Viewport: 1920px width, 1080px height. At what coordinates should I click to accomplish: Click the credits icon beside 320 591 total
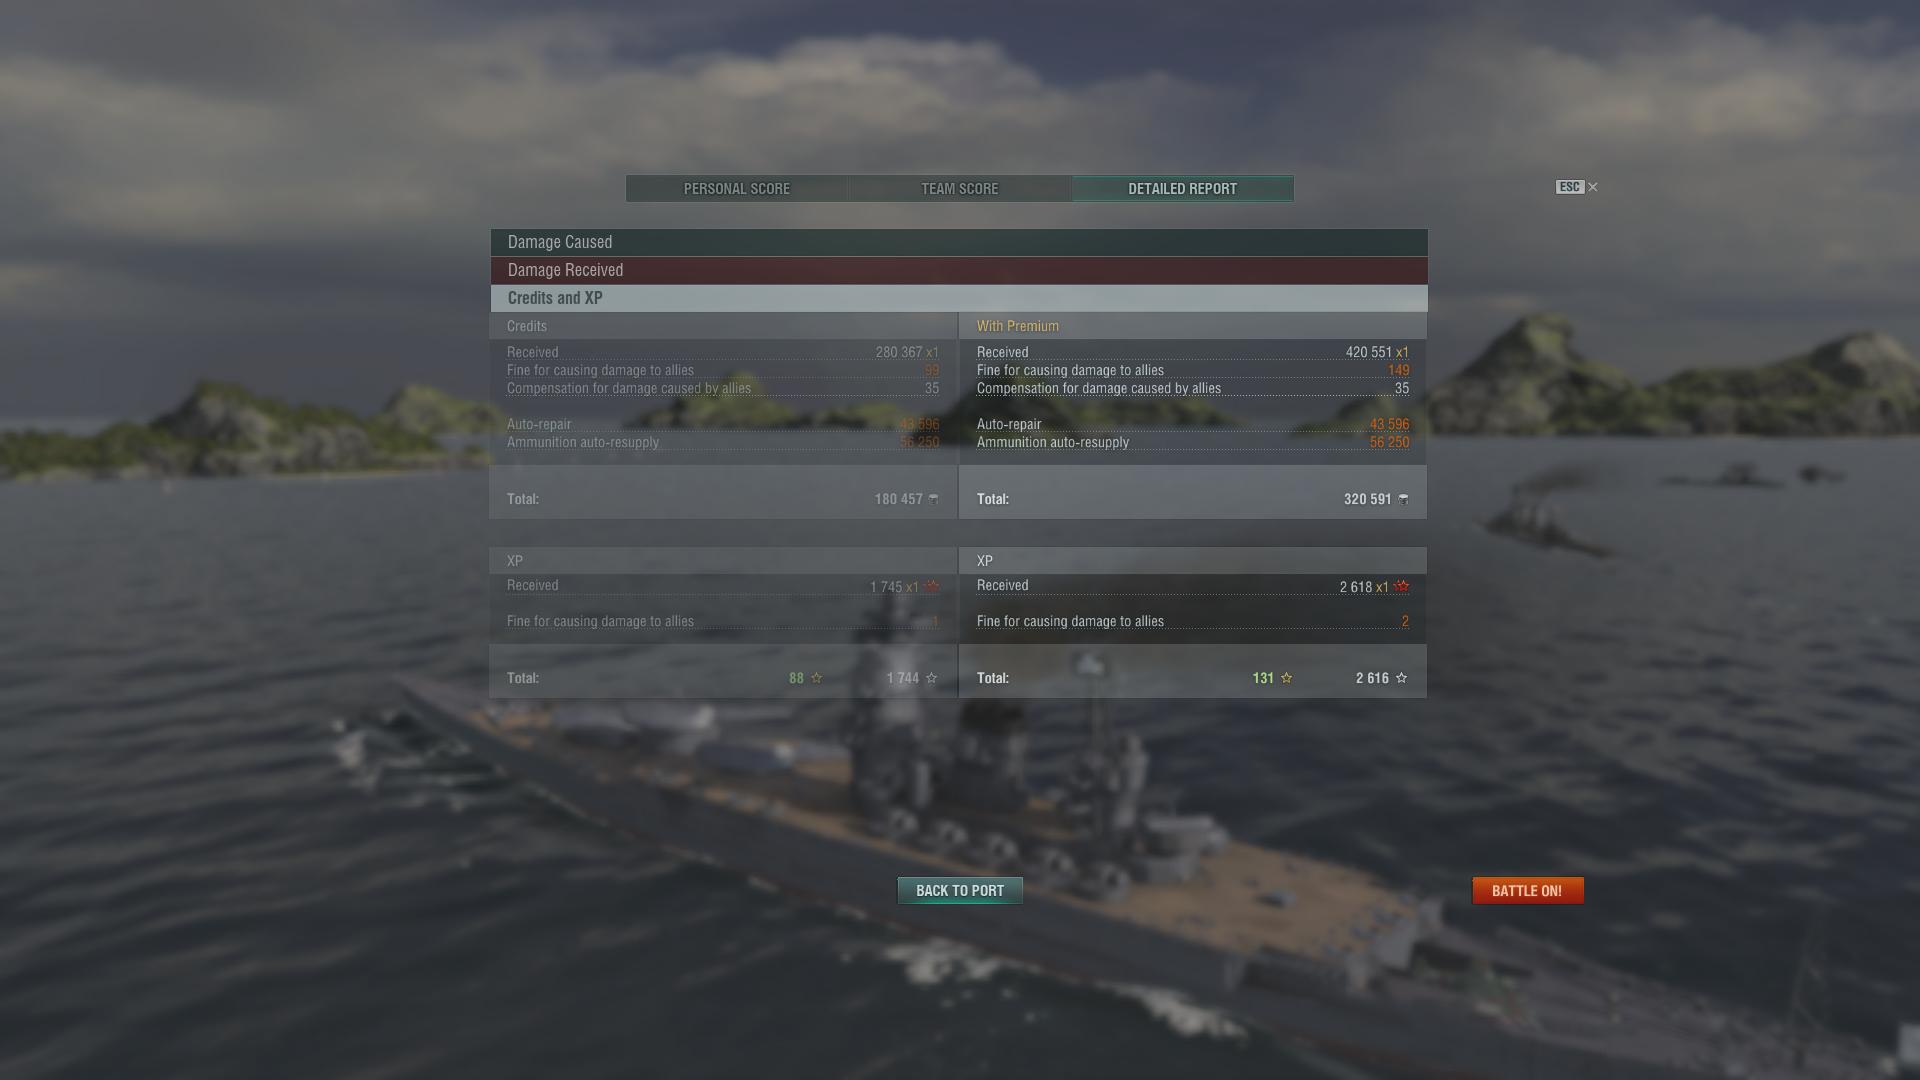1403,499
